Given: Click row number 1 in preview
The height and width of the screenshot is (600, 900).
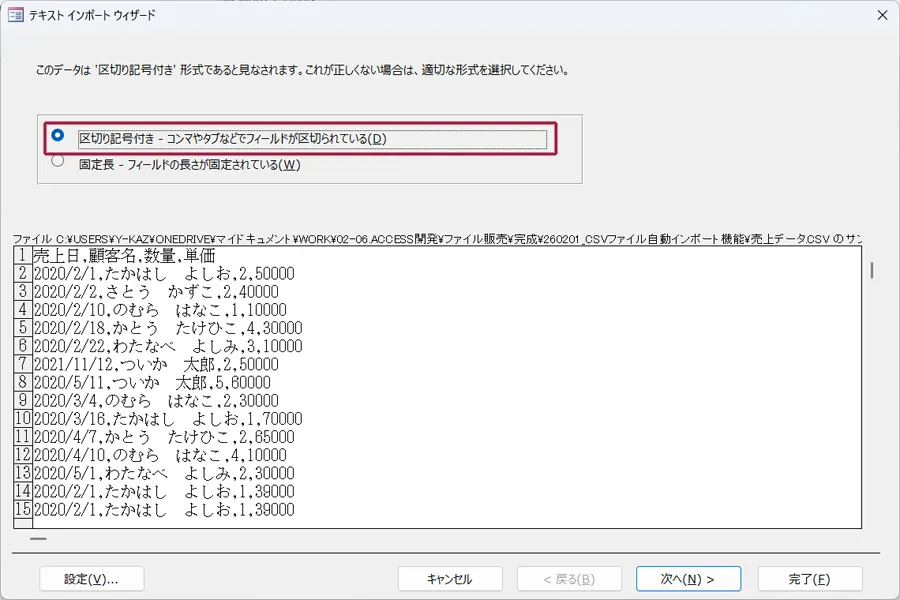Looking at the screenshot, I should coord(22,255).
